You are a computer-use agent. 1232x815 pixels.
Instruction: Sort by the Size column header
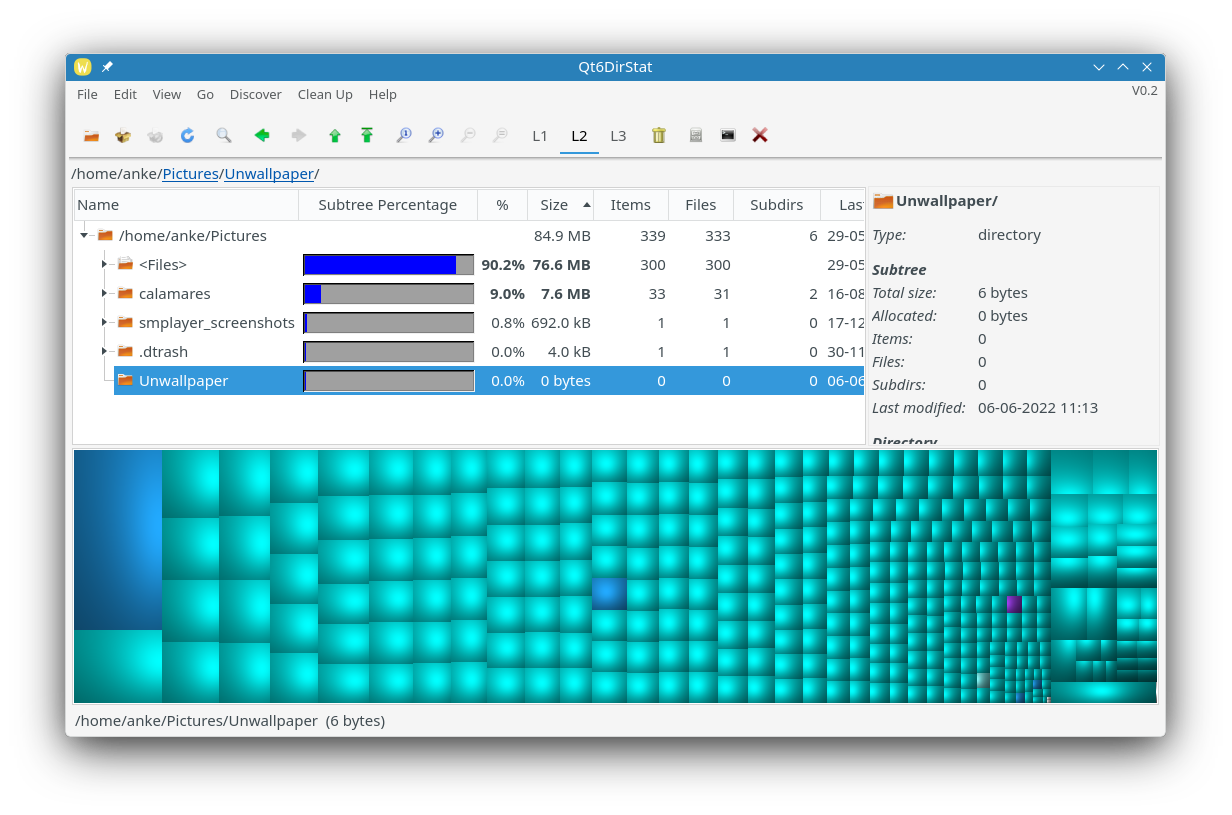[x=554, y=205]
